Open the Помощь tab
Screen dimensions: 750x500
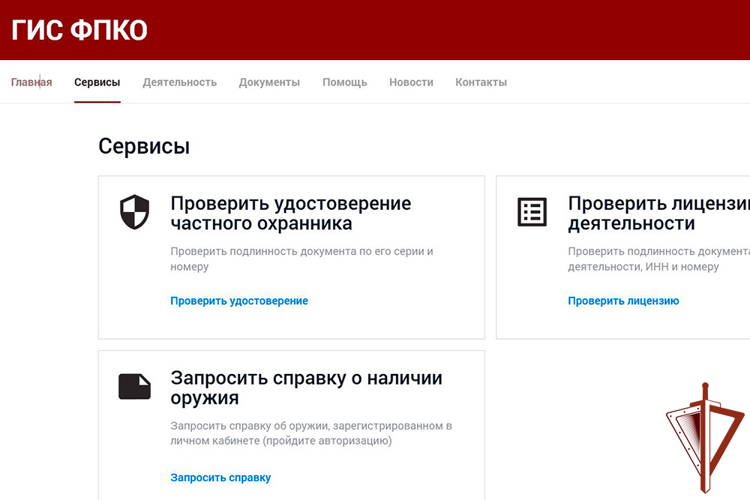[345, 82]
